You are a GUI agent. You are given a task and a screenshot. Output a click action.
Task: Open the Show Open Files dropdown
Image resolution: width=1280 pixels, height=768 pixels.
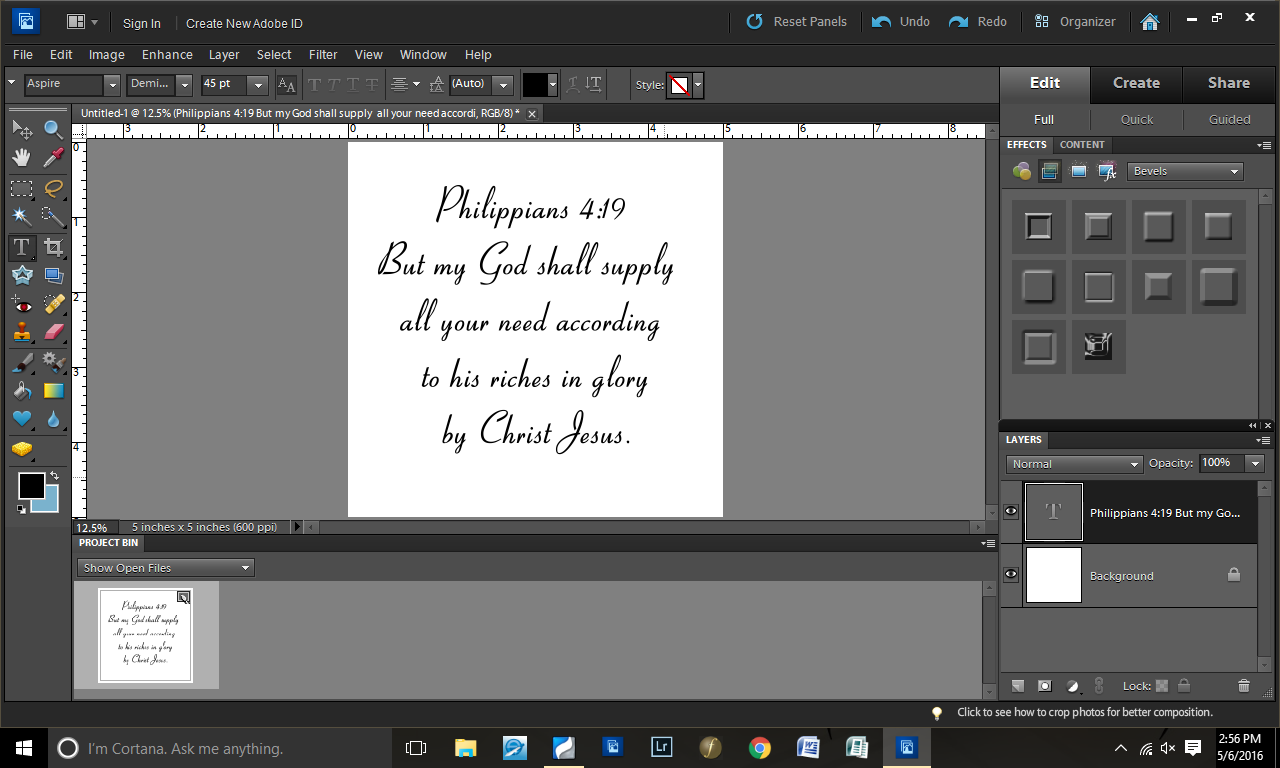click(x=164, y=567)
